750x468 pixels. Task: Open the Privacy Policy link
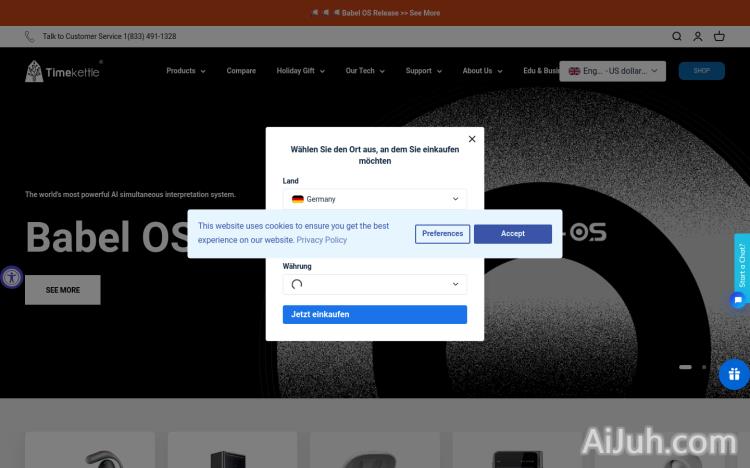pyautogui.click(x=322, y=240)
